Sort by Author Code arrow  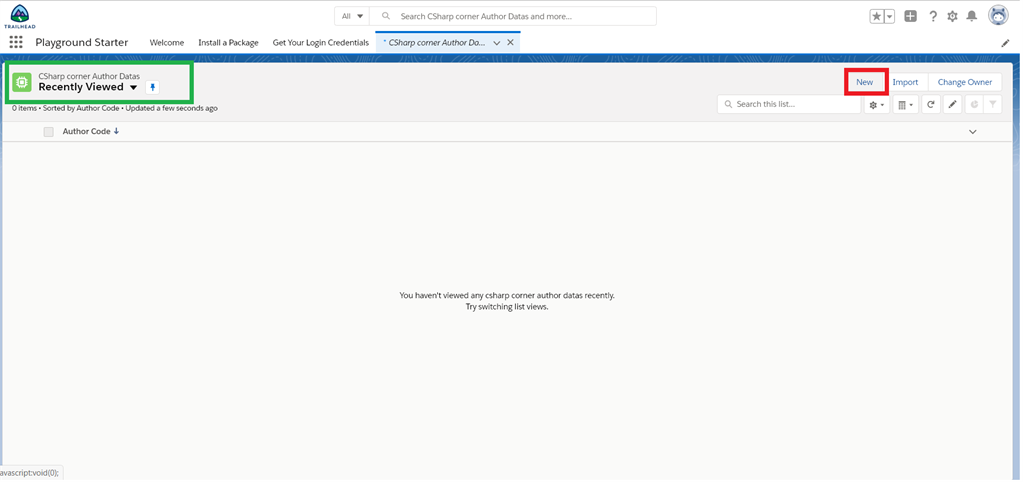click(116, 131)
